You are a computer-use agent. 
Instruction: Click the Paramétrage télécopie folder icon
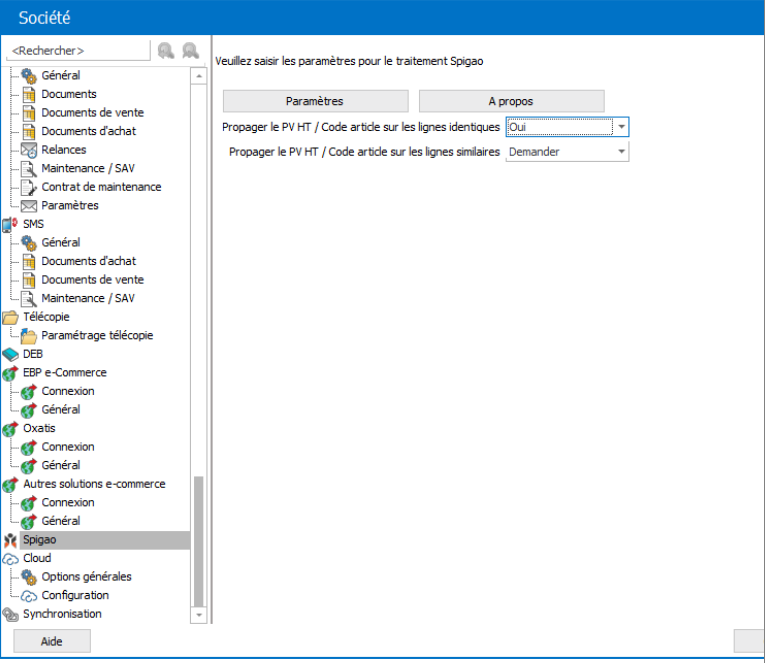[29, 336]
